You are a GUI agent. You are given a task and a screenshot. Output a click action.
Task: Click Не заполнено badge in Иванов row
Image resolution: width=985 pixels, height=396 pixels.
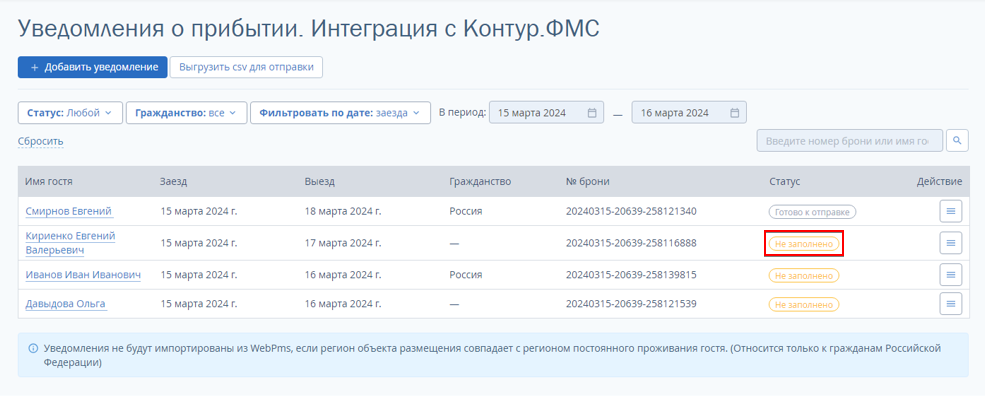click(804, 275)
